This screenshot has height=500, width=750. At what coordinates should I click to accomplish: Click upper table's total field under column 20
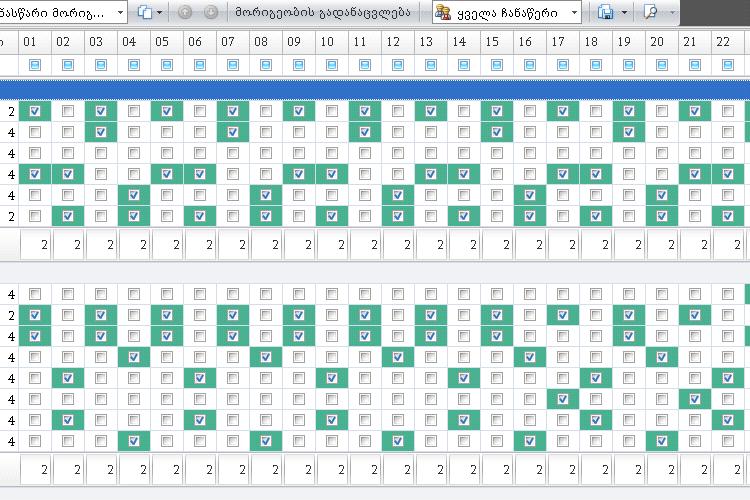pyautogui.click(x=662, y=245)
